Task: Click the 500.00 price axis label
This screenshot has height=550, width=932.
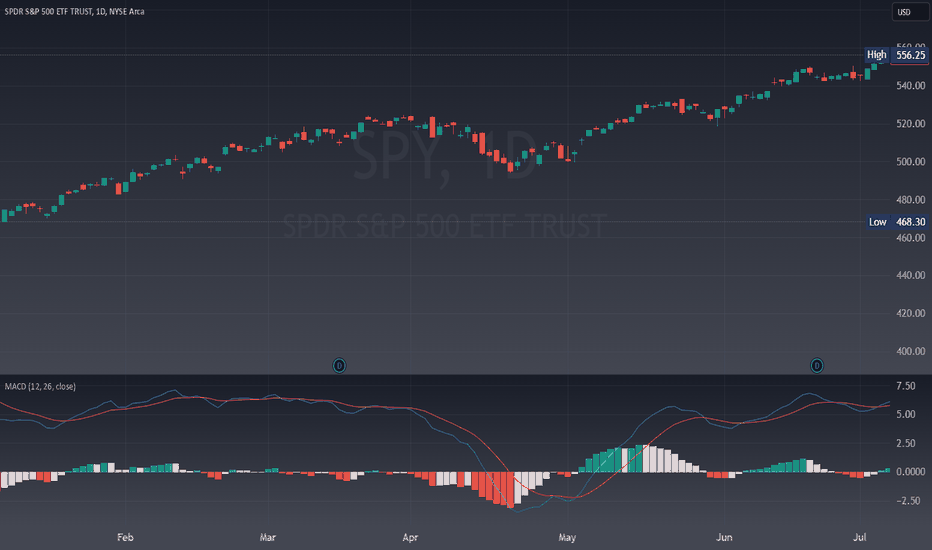Action: pos(911,162)
